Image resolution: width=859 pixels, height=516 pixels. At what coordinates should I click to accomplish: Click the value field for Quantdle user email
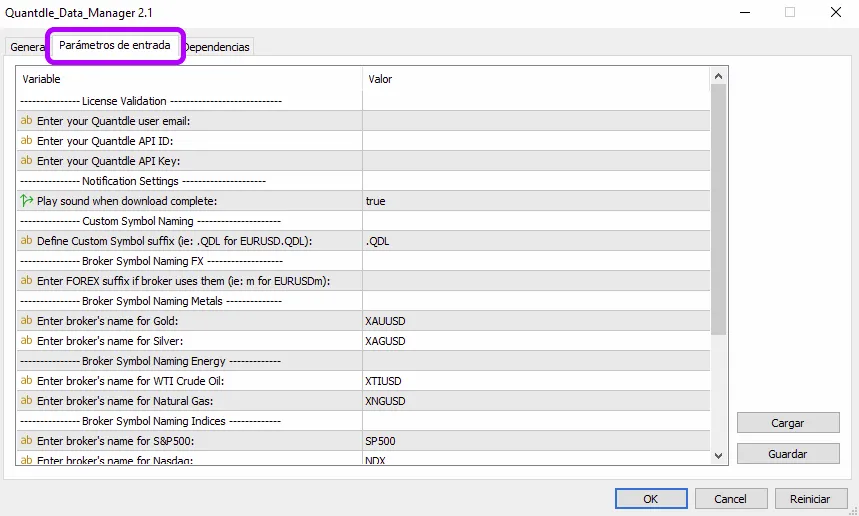[536, 121]
